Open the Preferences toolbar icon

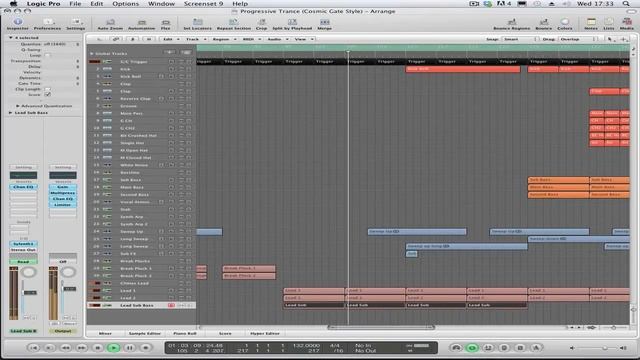click(x=47, y=24)
